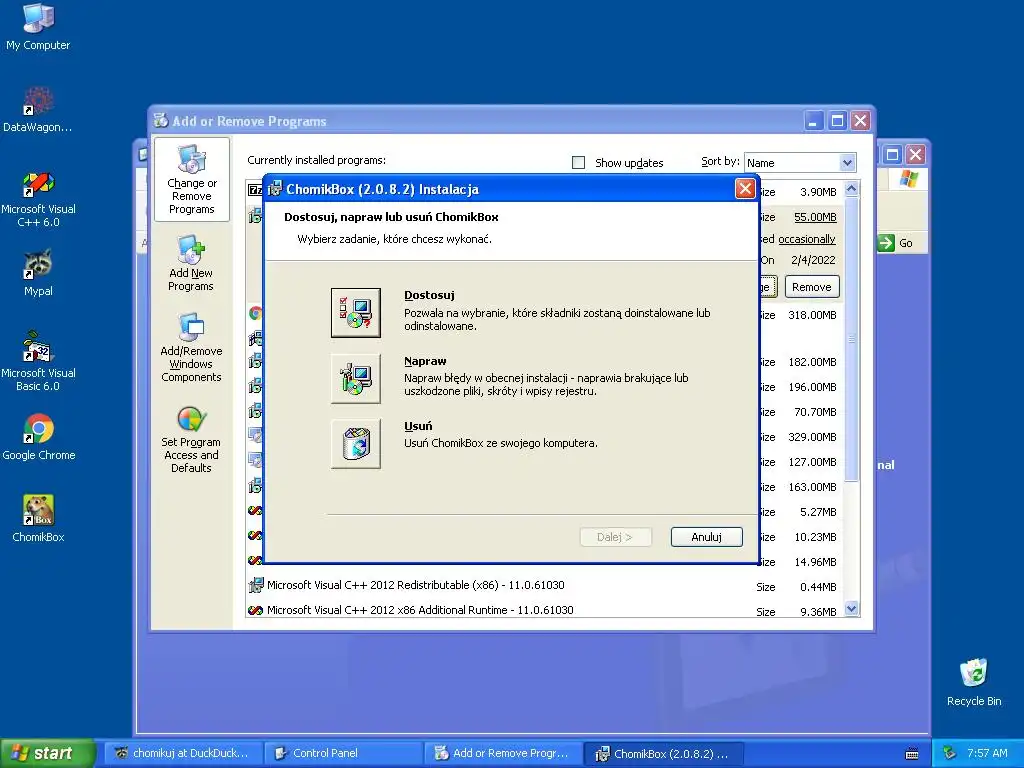Click the occasionally usage link
This screenshot has width=1024, height=768.
[x=807, y=239]
